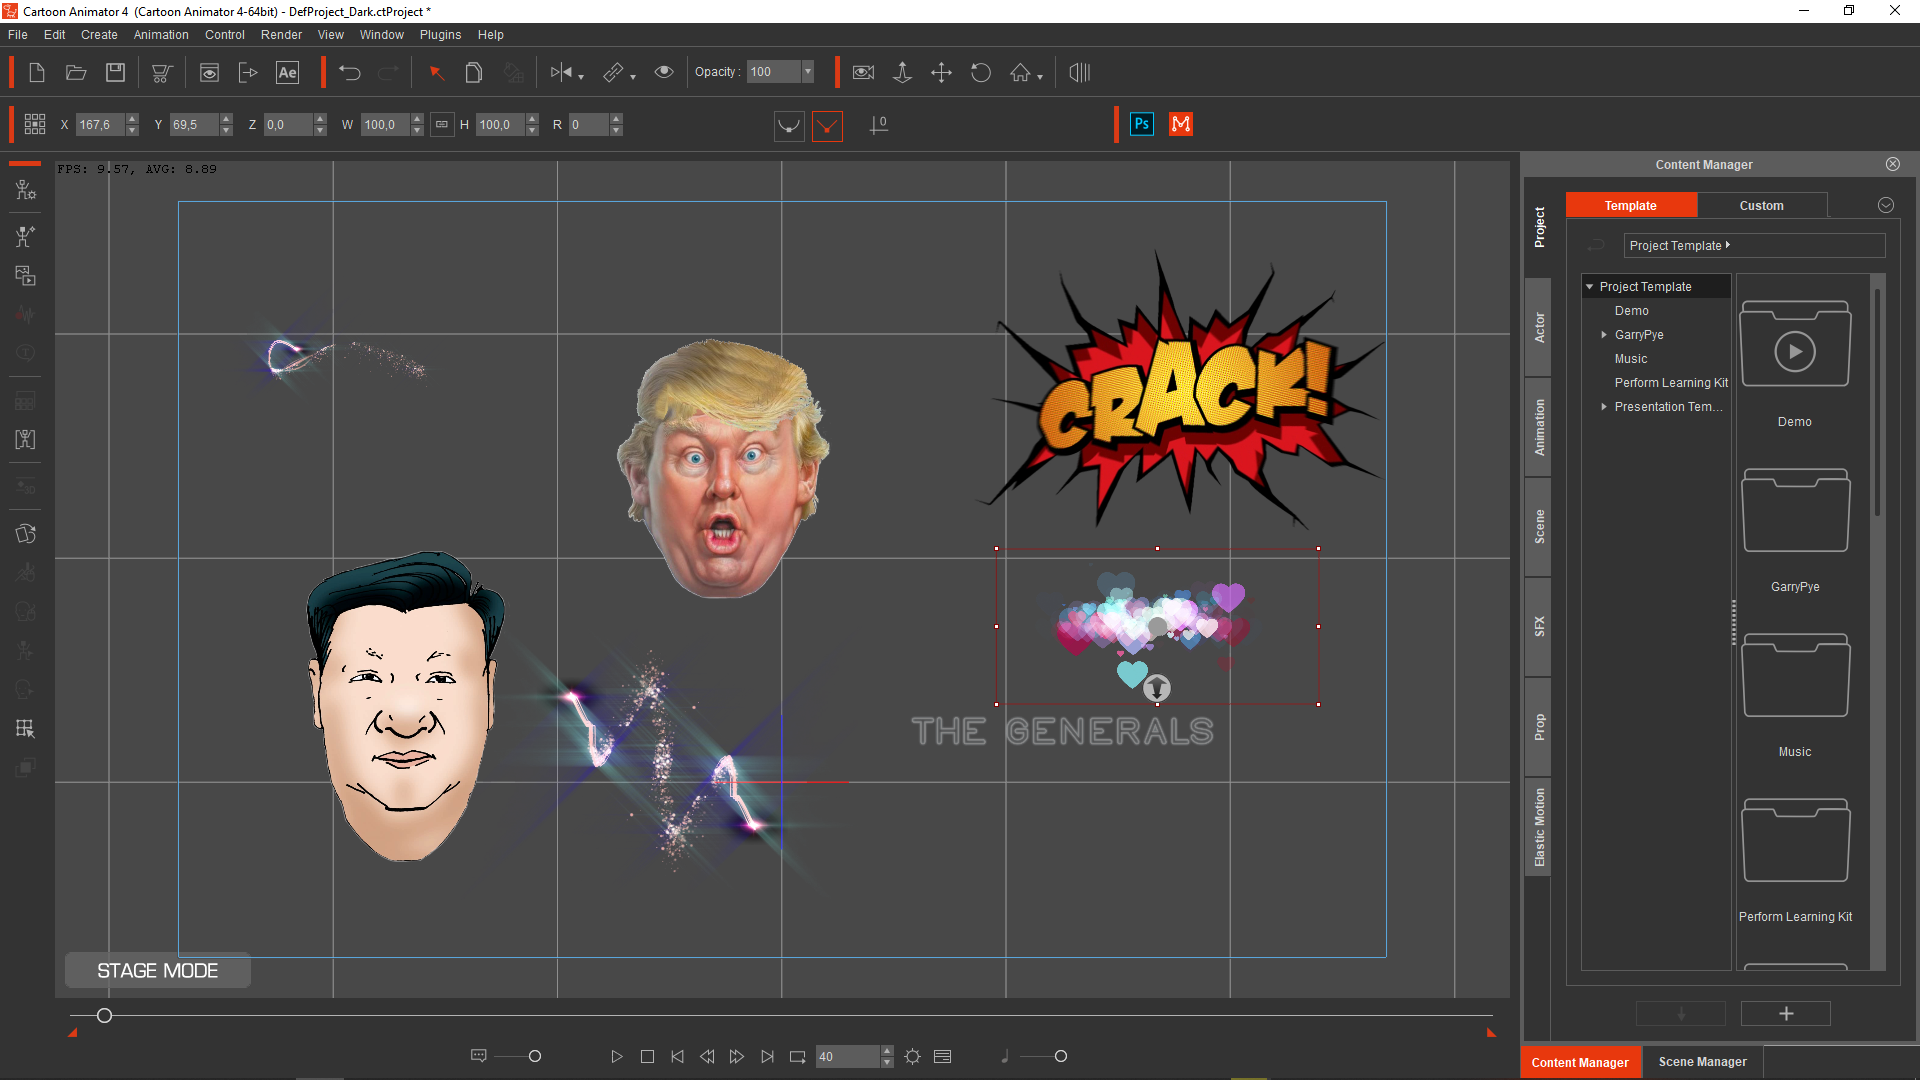Image resolution: width=1920 pixels, height=1080 pixels.
Task: Expand the Presentation Tem... tree node
Action: (x=1604, y=407)
